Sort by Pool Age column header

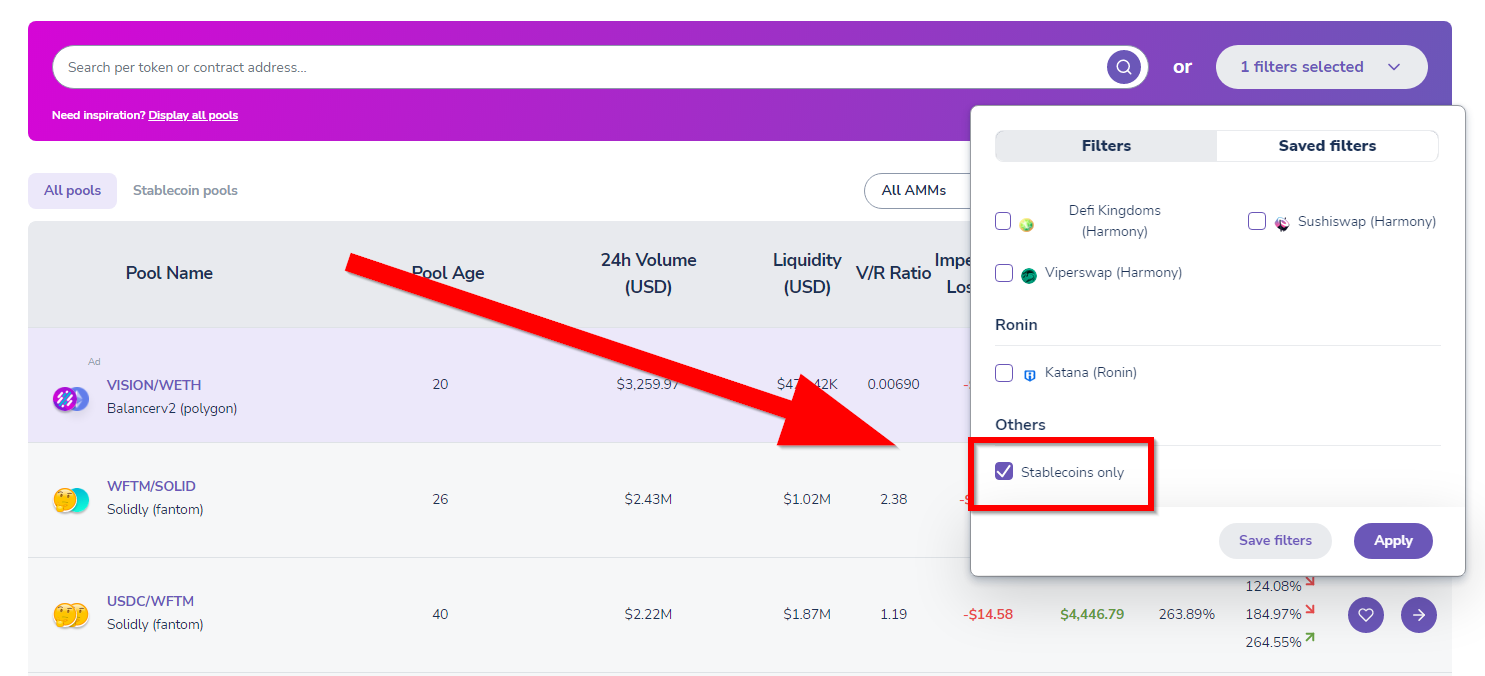[448, 273]
